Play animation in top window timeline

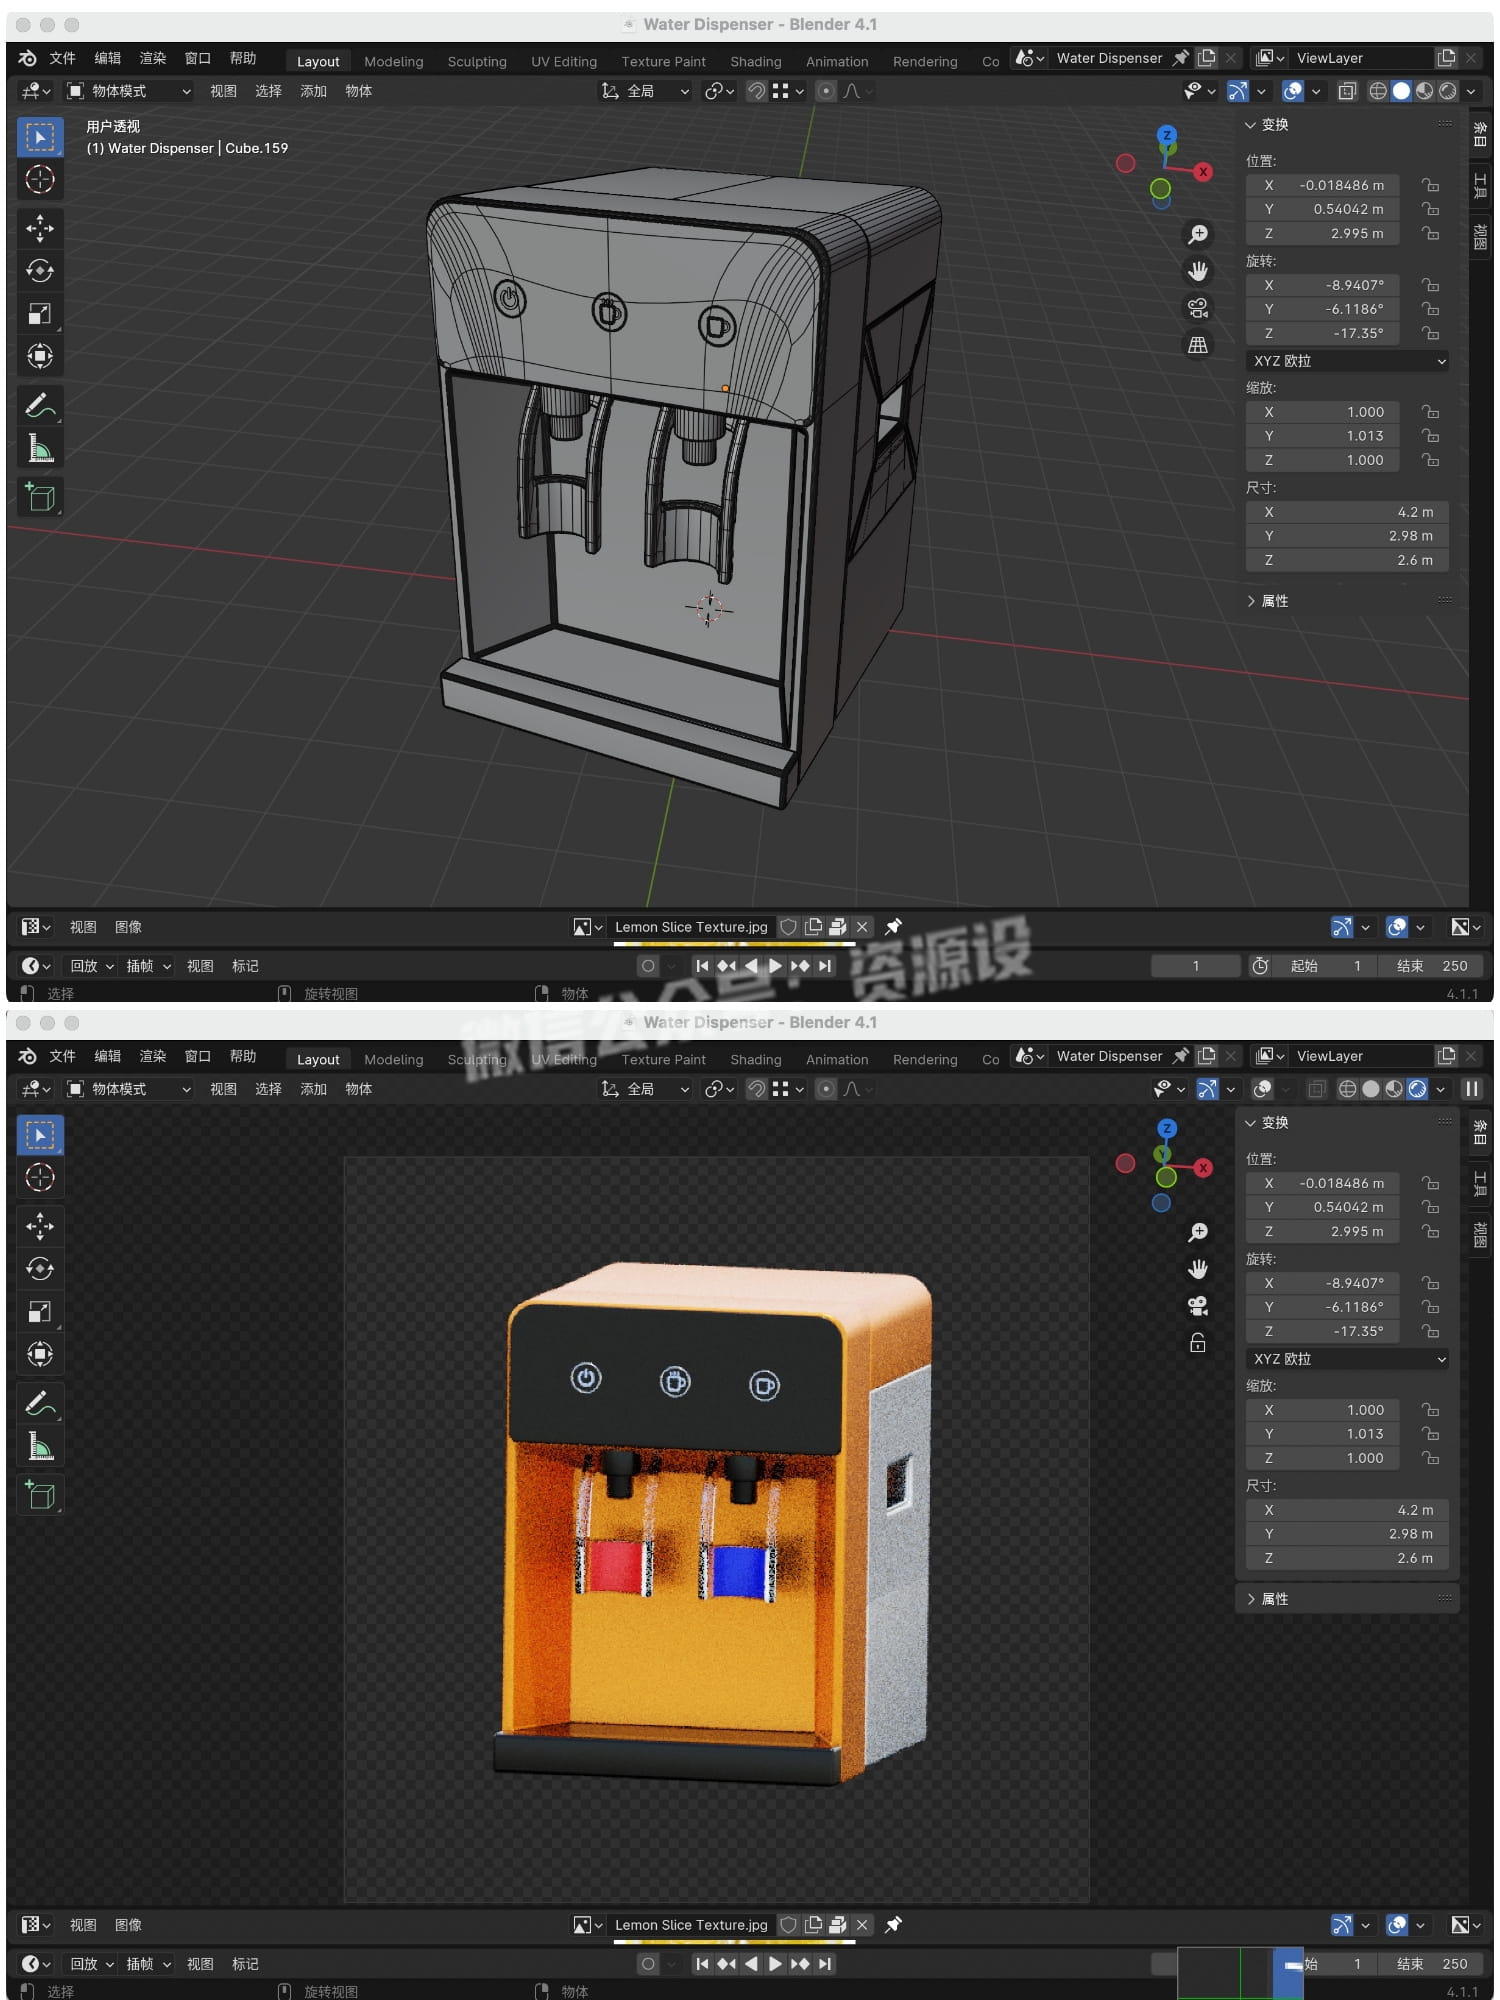click(x=775, y=966)
